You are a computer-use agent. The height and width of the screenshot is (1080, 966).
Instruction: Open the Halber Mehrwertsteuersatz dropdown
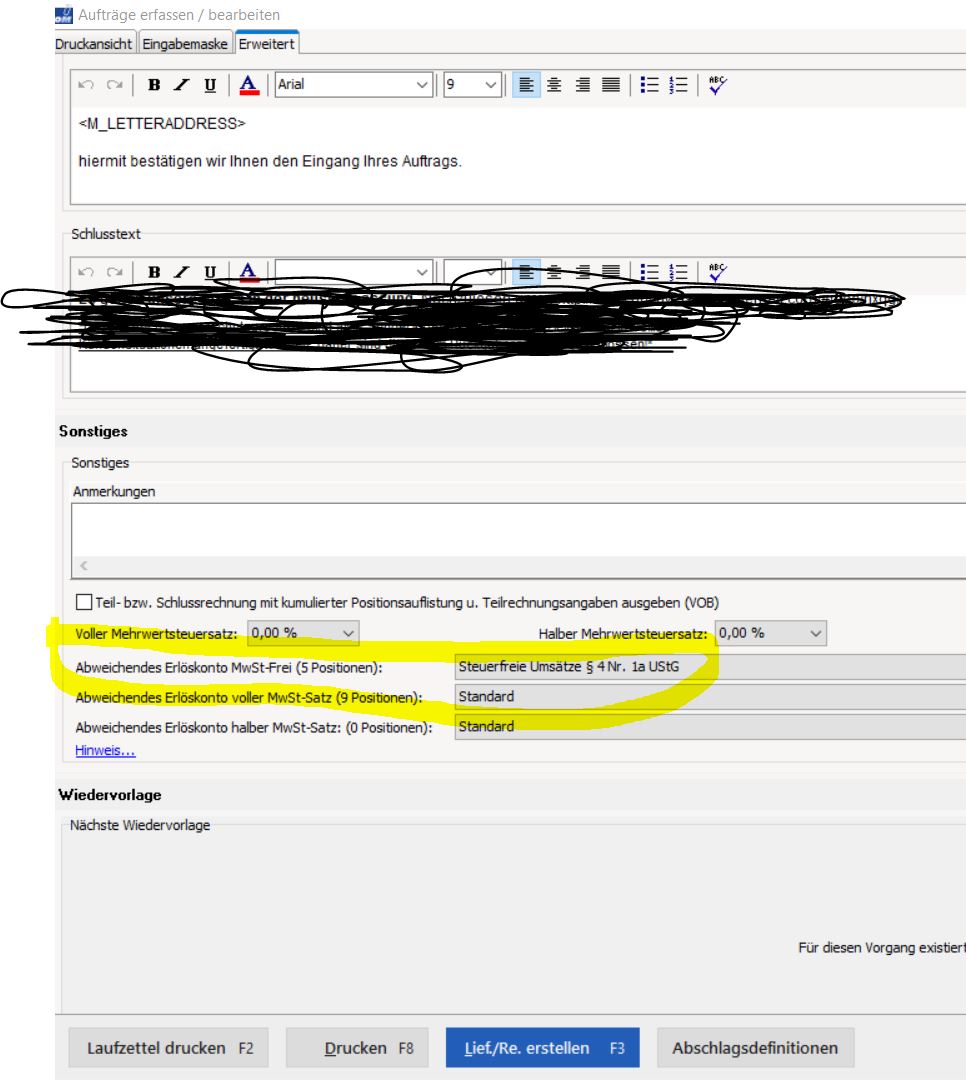click(770, 633)
